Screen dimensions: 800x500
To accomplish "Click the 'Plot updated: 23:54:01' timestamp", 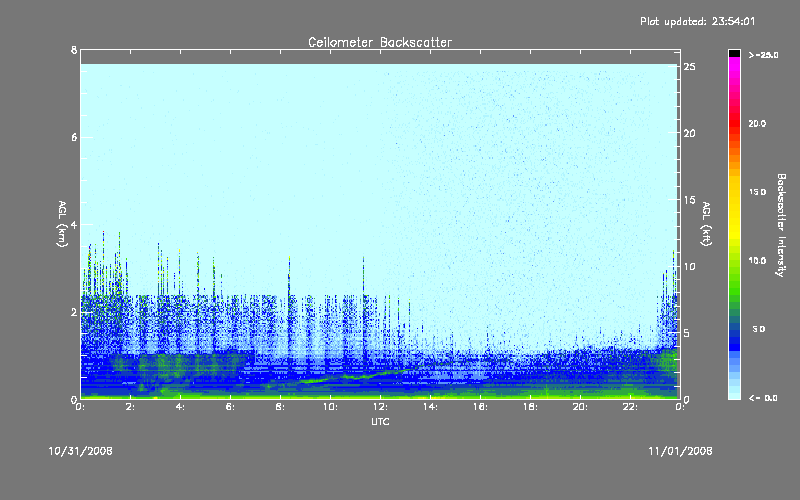I will tap(697, 21).
